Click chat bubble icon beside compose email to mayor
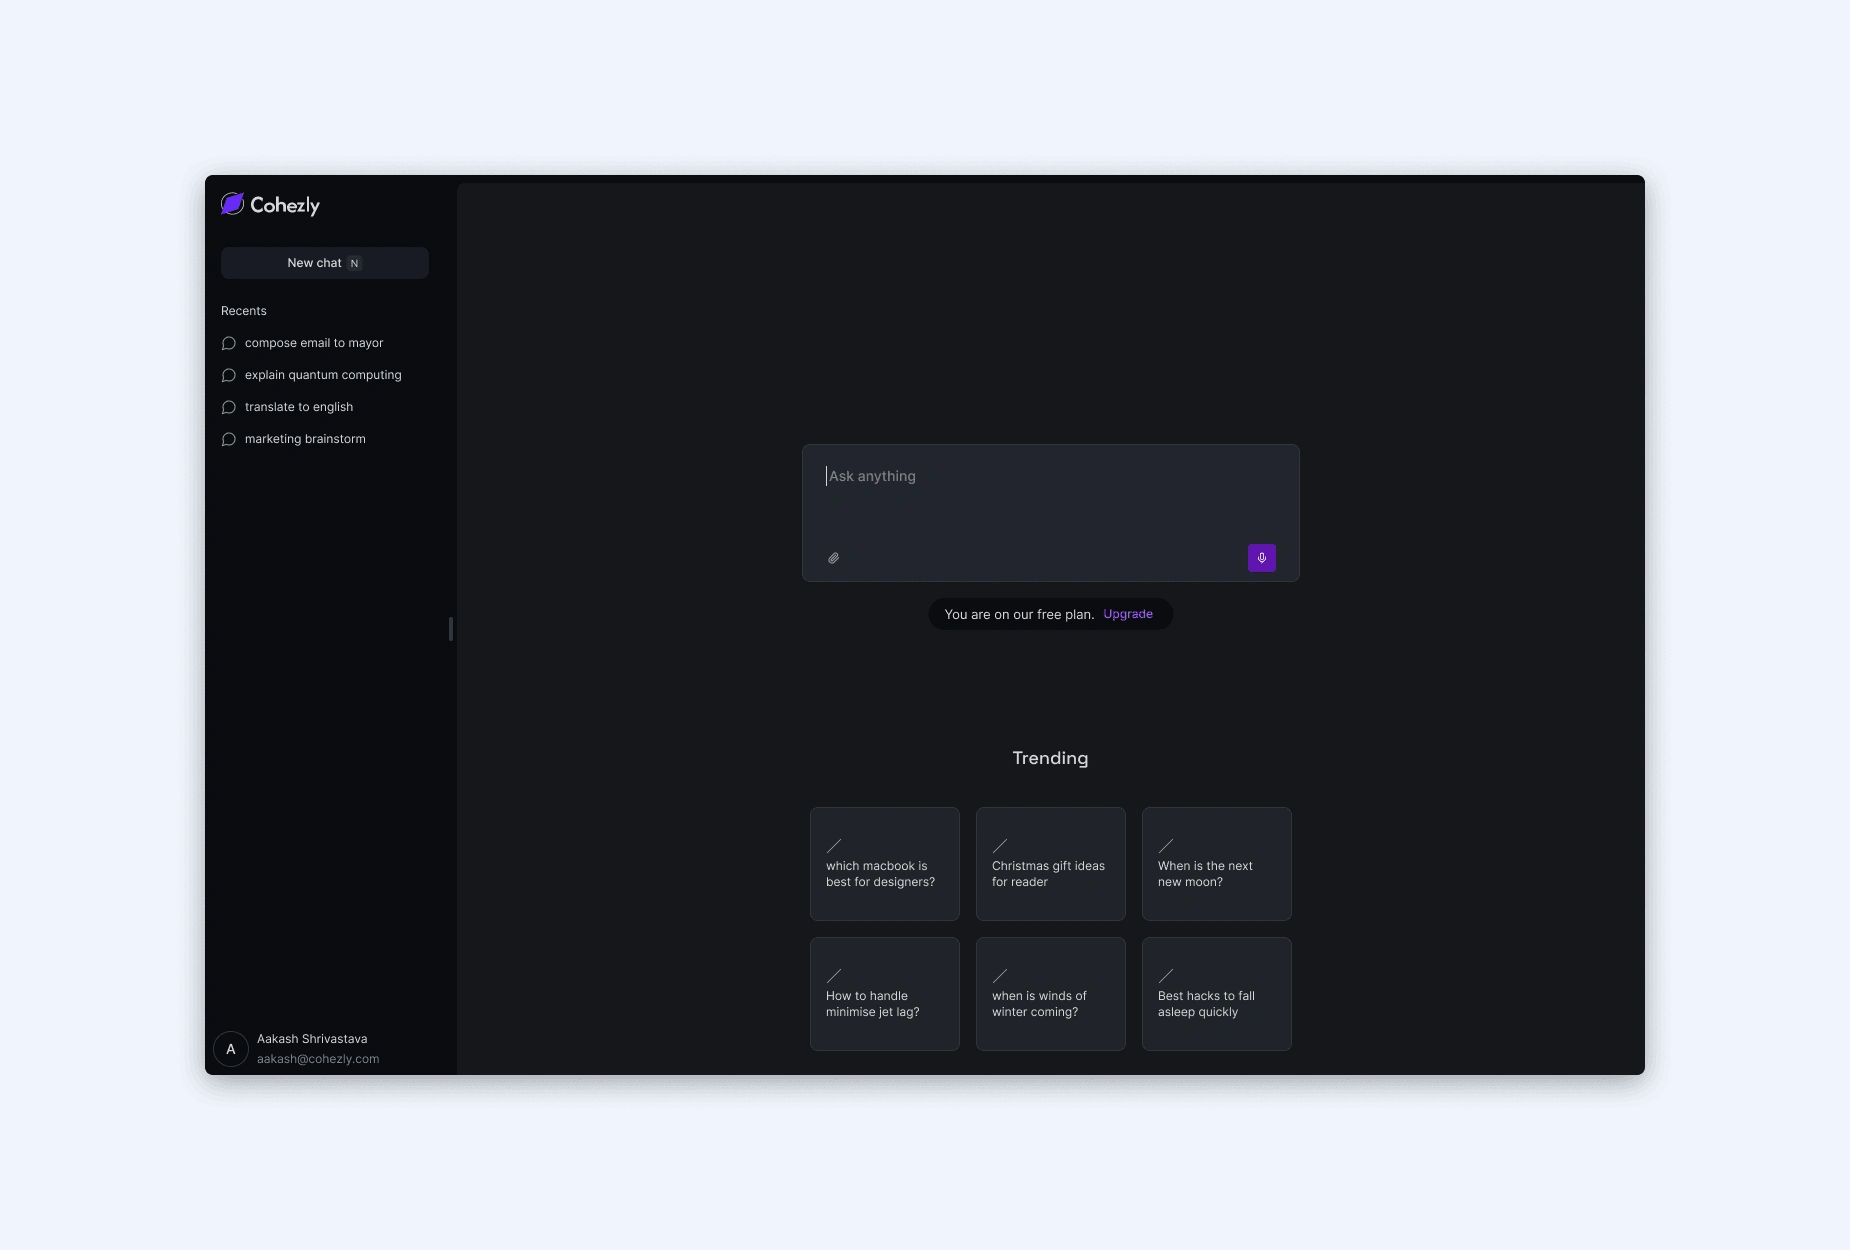This screenshot has height=1250, width=1850. [229, 343]
